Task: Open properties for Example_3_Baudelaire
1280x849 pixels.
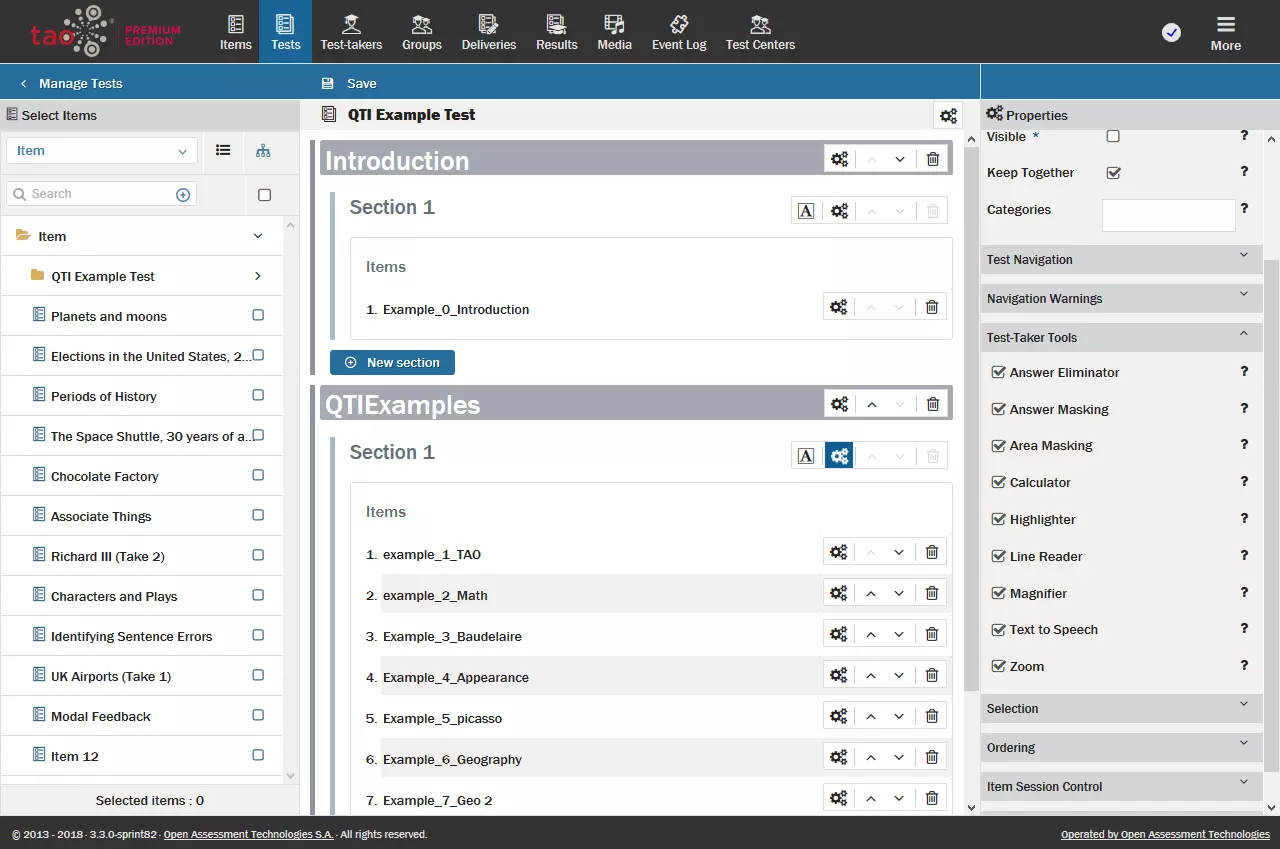Action: coord(839,634)
